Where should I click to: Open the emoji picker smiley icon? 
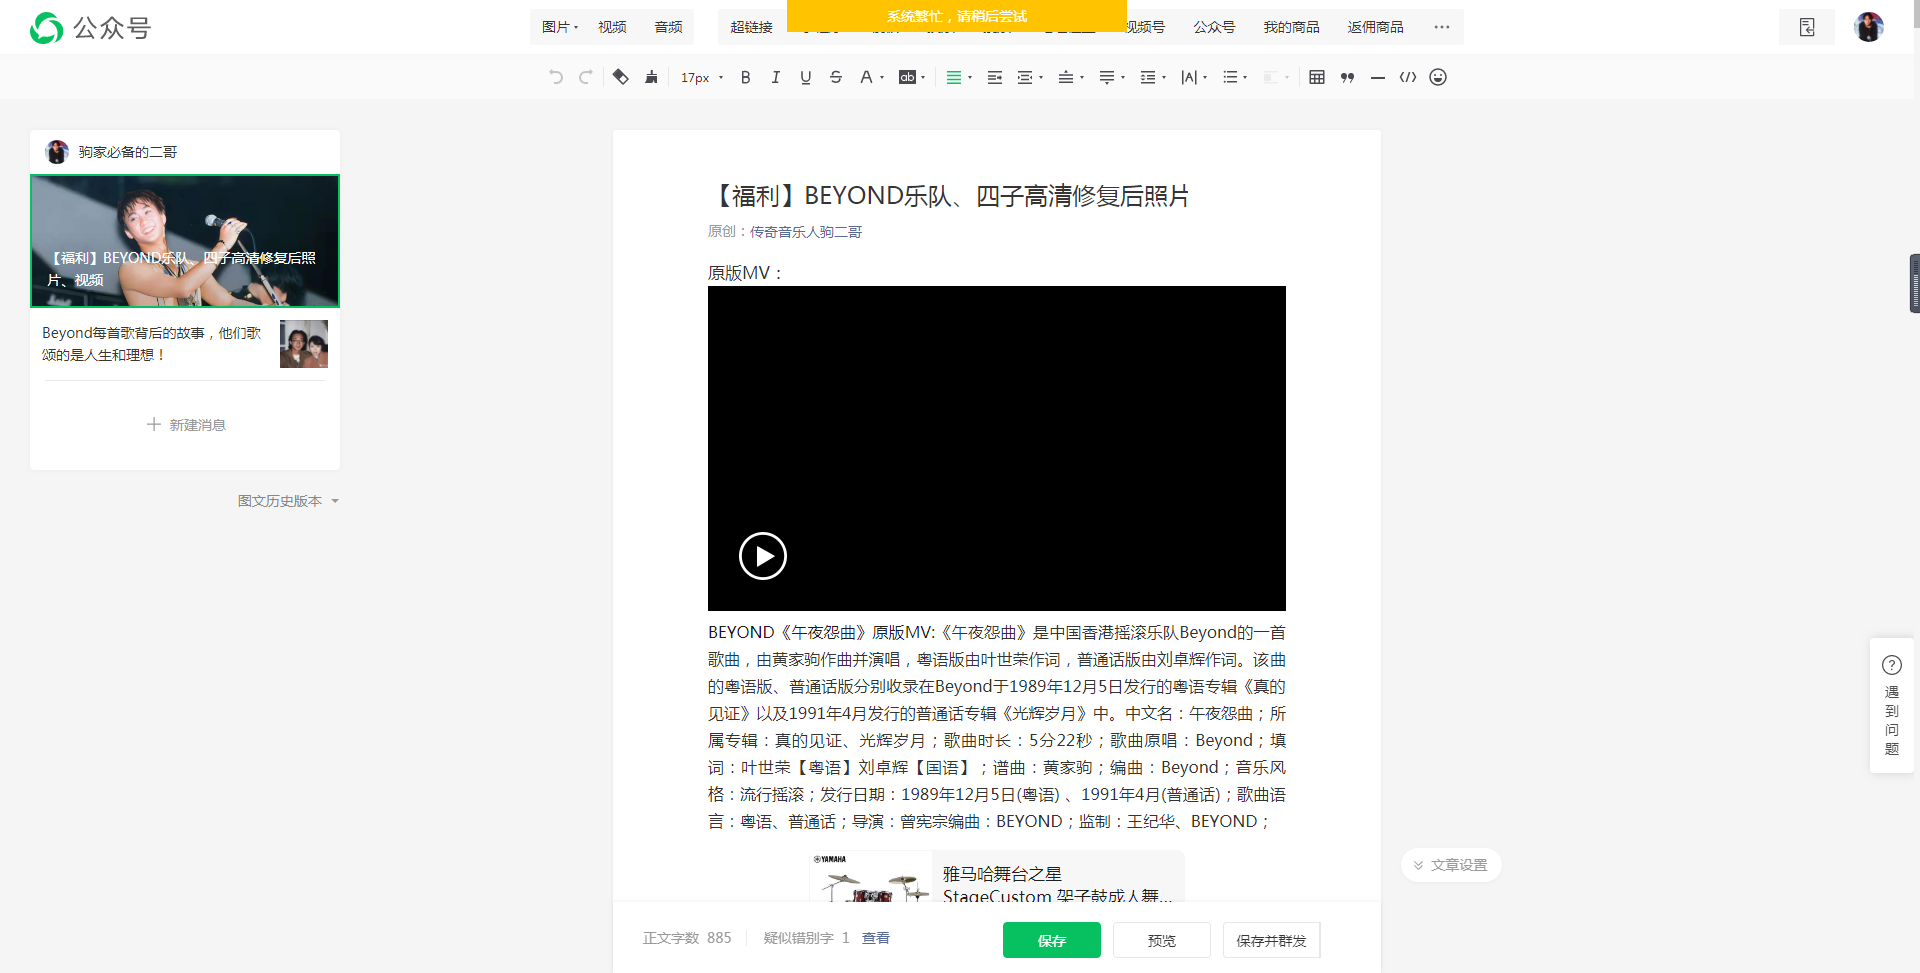[1438, 77]
